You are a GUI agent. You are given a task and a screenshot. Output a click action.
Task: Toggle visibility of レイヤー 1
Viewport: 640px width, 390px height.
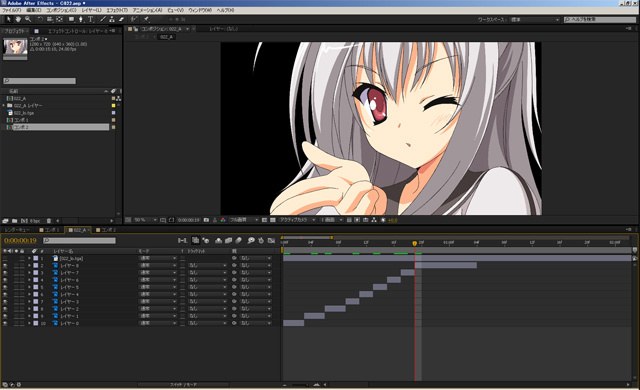click(x=5, y=316)
